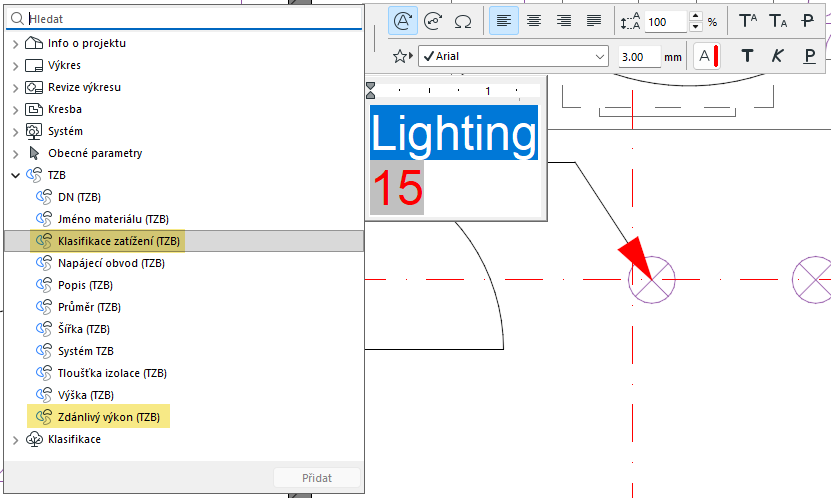Collapse the TZB group
The height and width of the screenshot is (498, 831).
[x=15, y=175]
